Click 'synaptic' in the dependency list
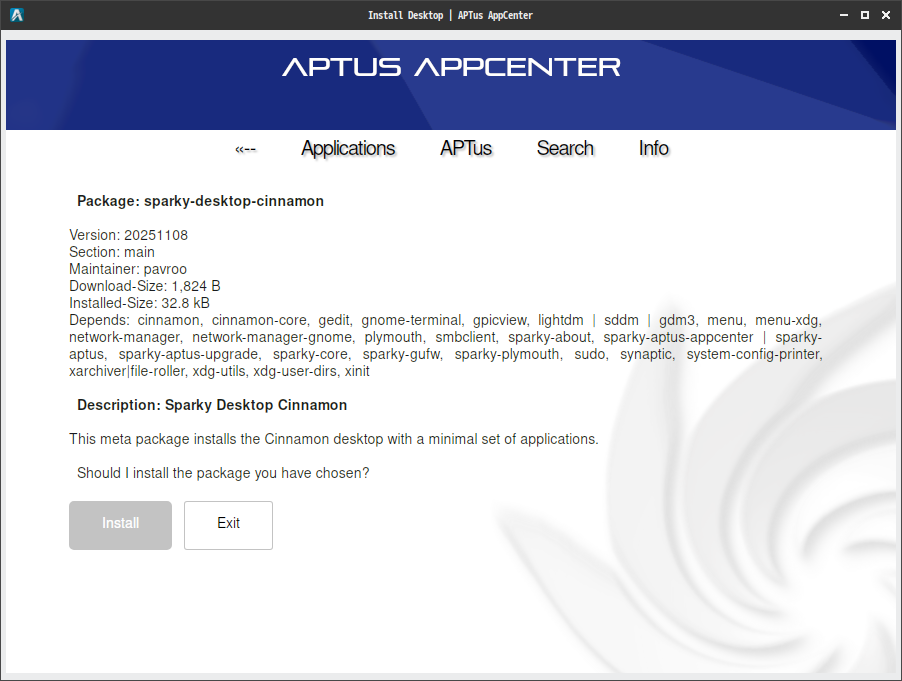The width and height of the screenshot is (902, 681). click(x=647, y=354)
